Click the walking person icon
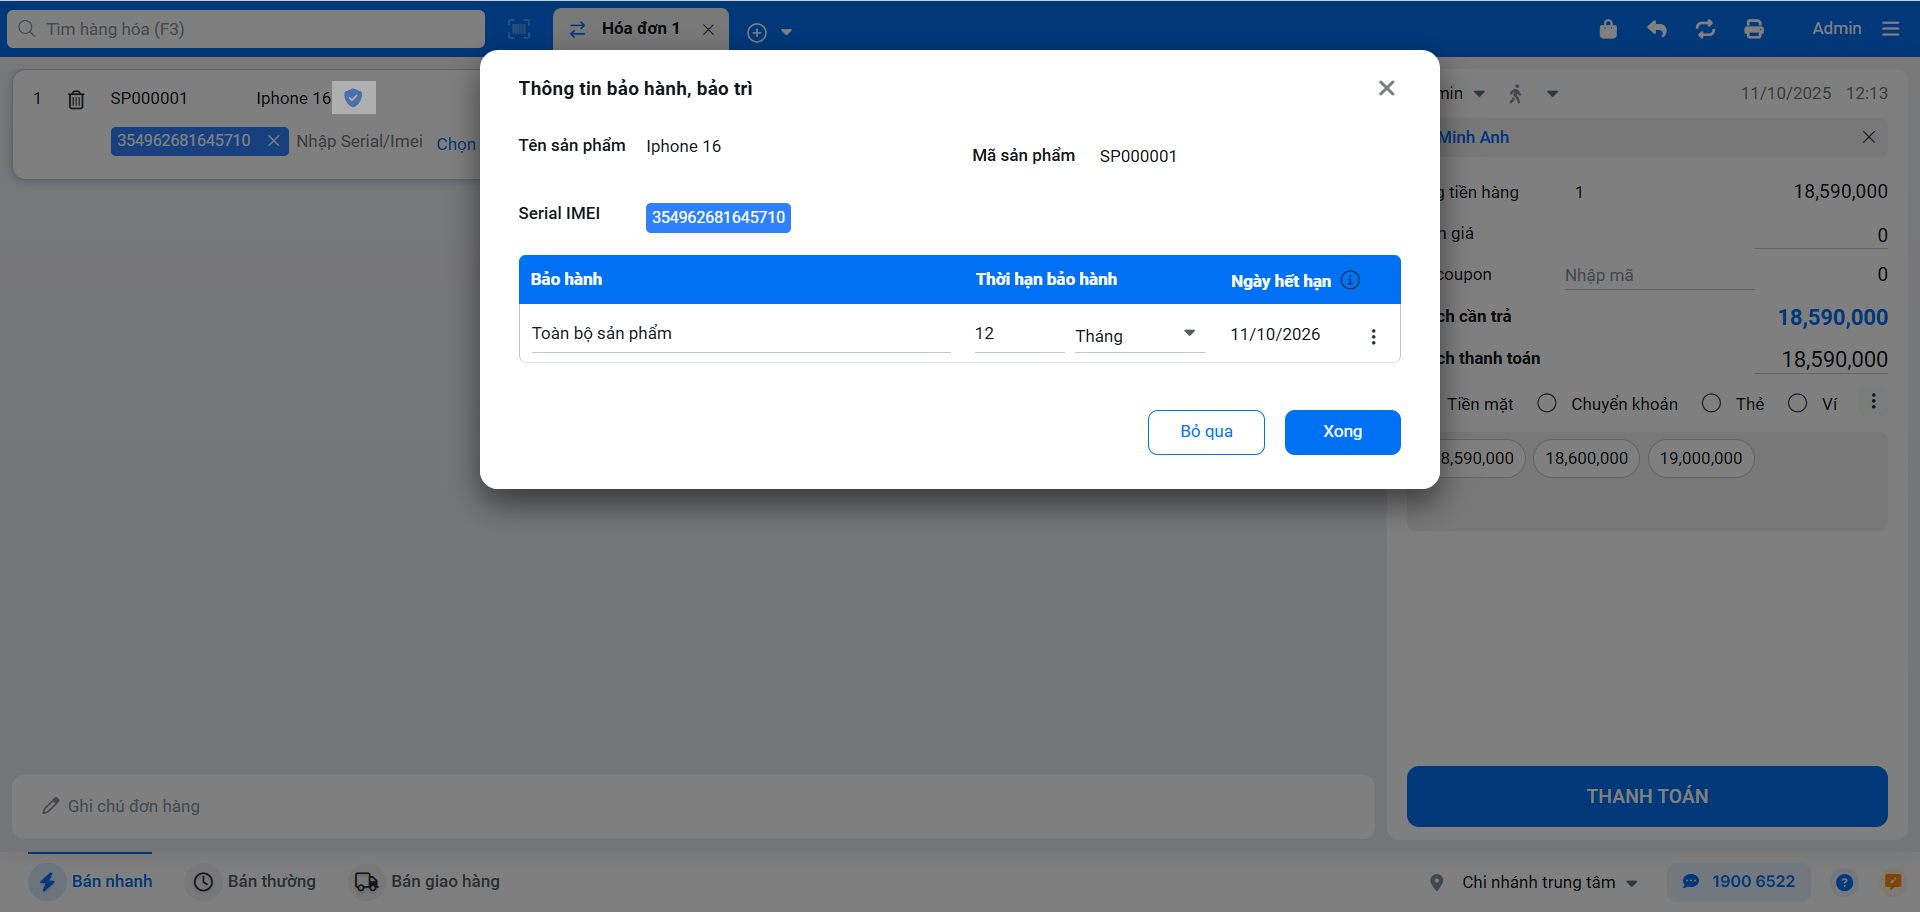1920x912 pixels. [x=1516, y=94]
